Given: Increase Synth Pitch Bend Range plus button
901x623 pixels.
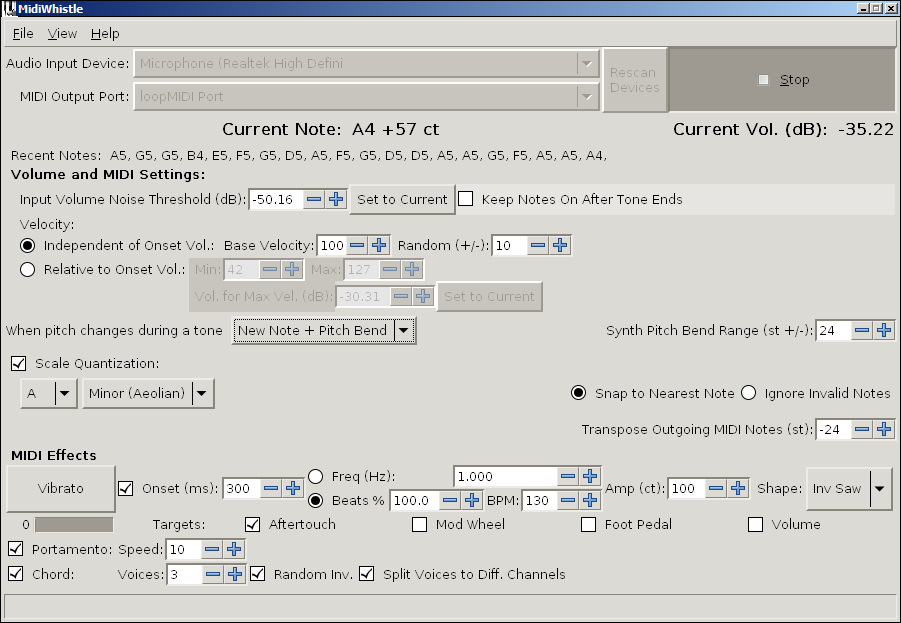Looking at the screenshot, I should (884, 331).
